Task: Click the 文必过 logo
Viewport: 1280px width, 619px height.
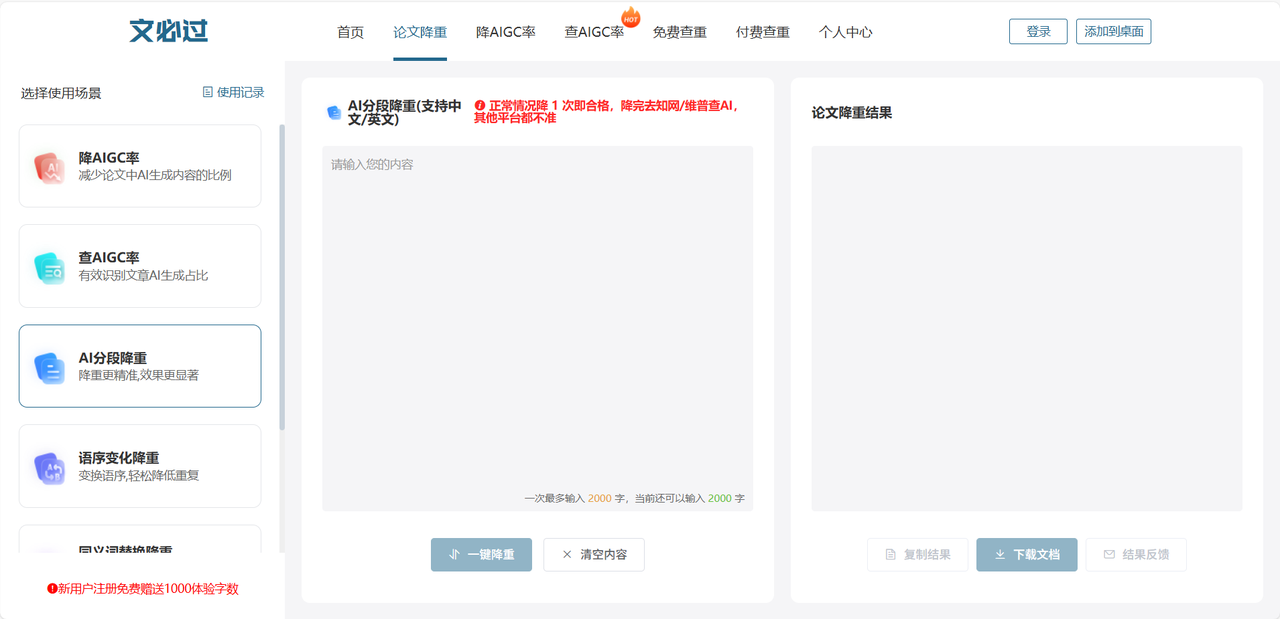Action: 169,31
